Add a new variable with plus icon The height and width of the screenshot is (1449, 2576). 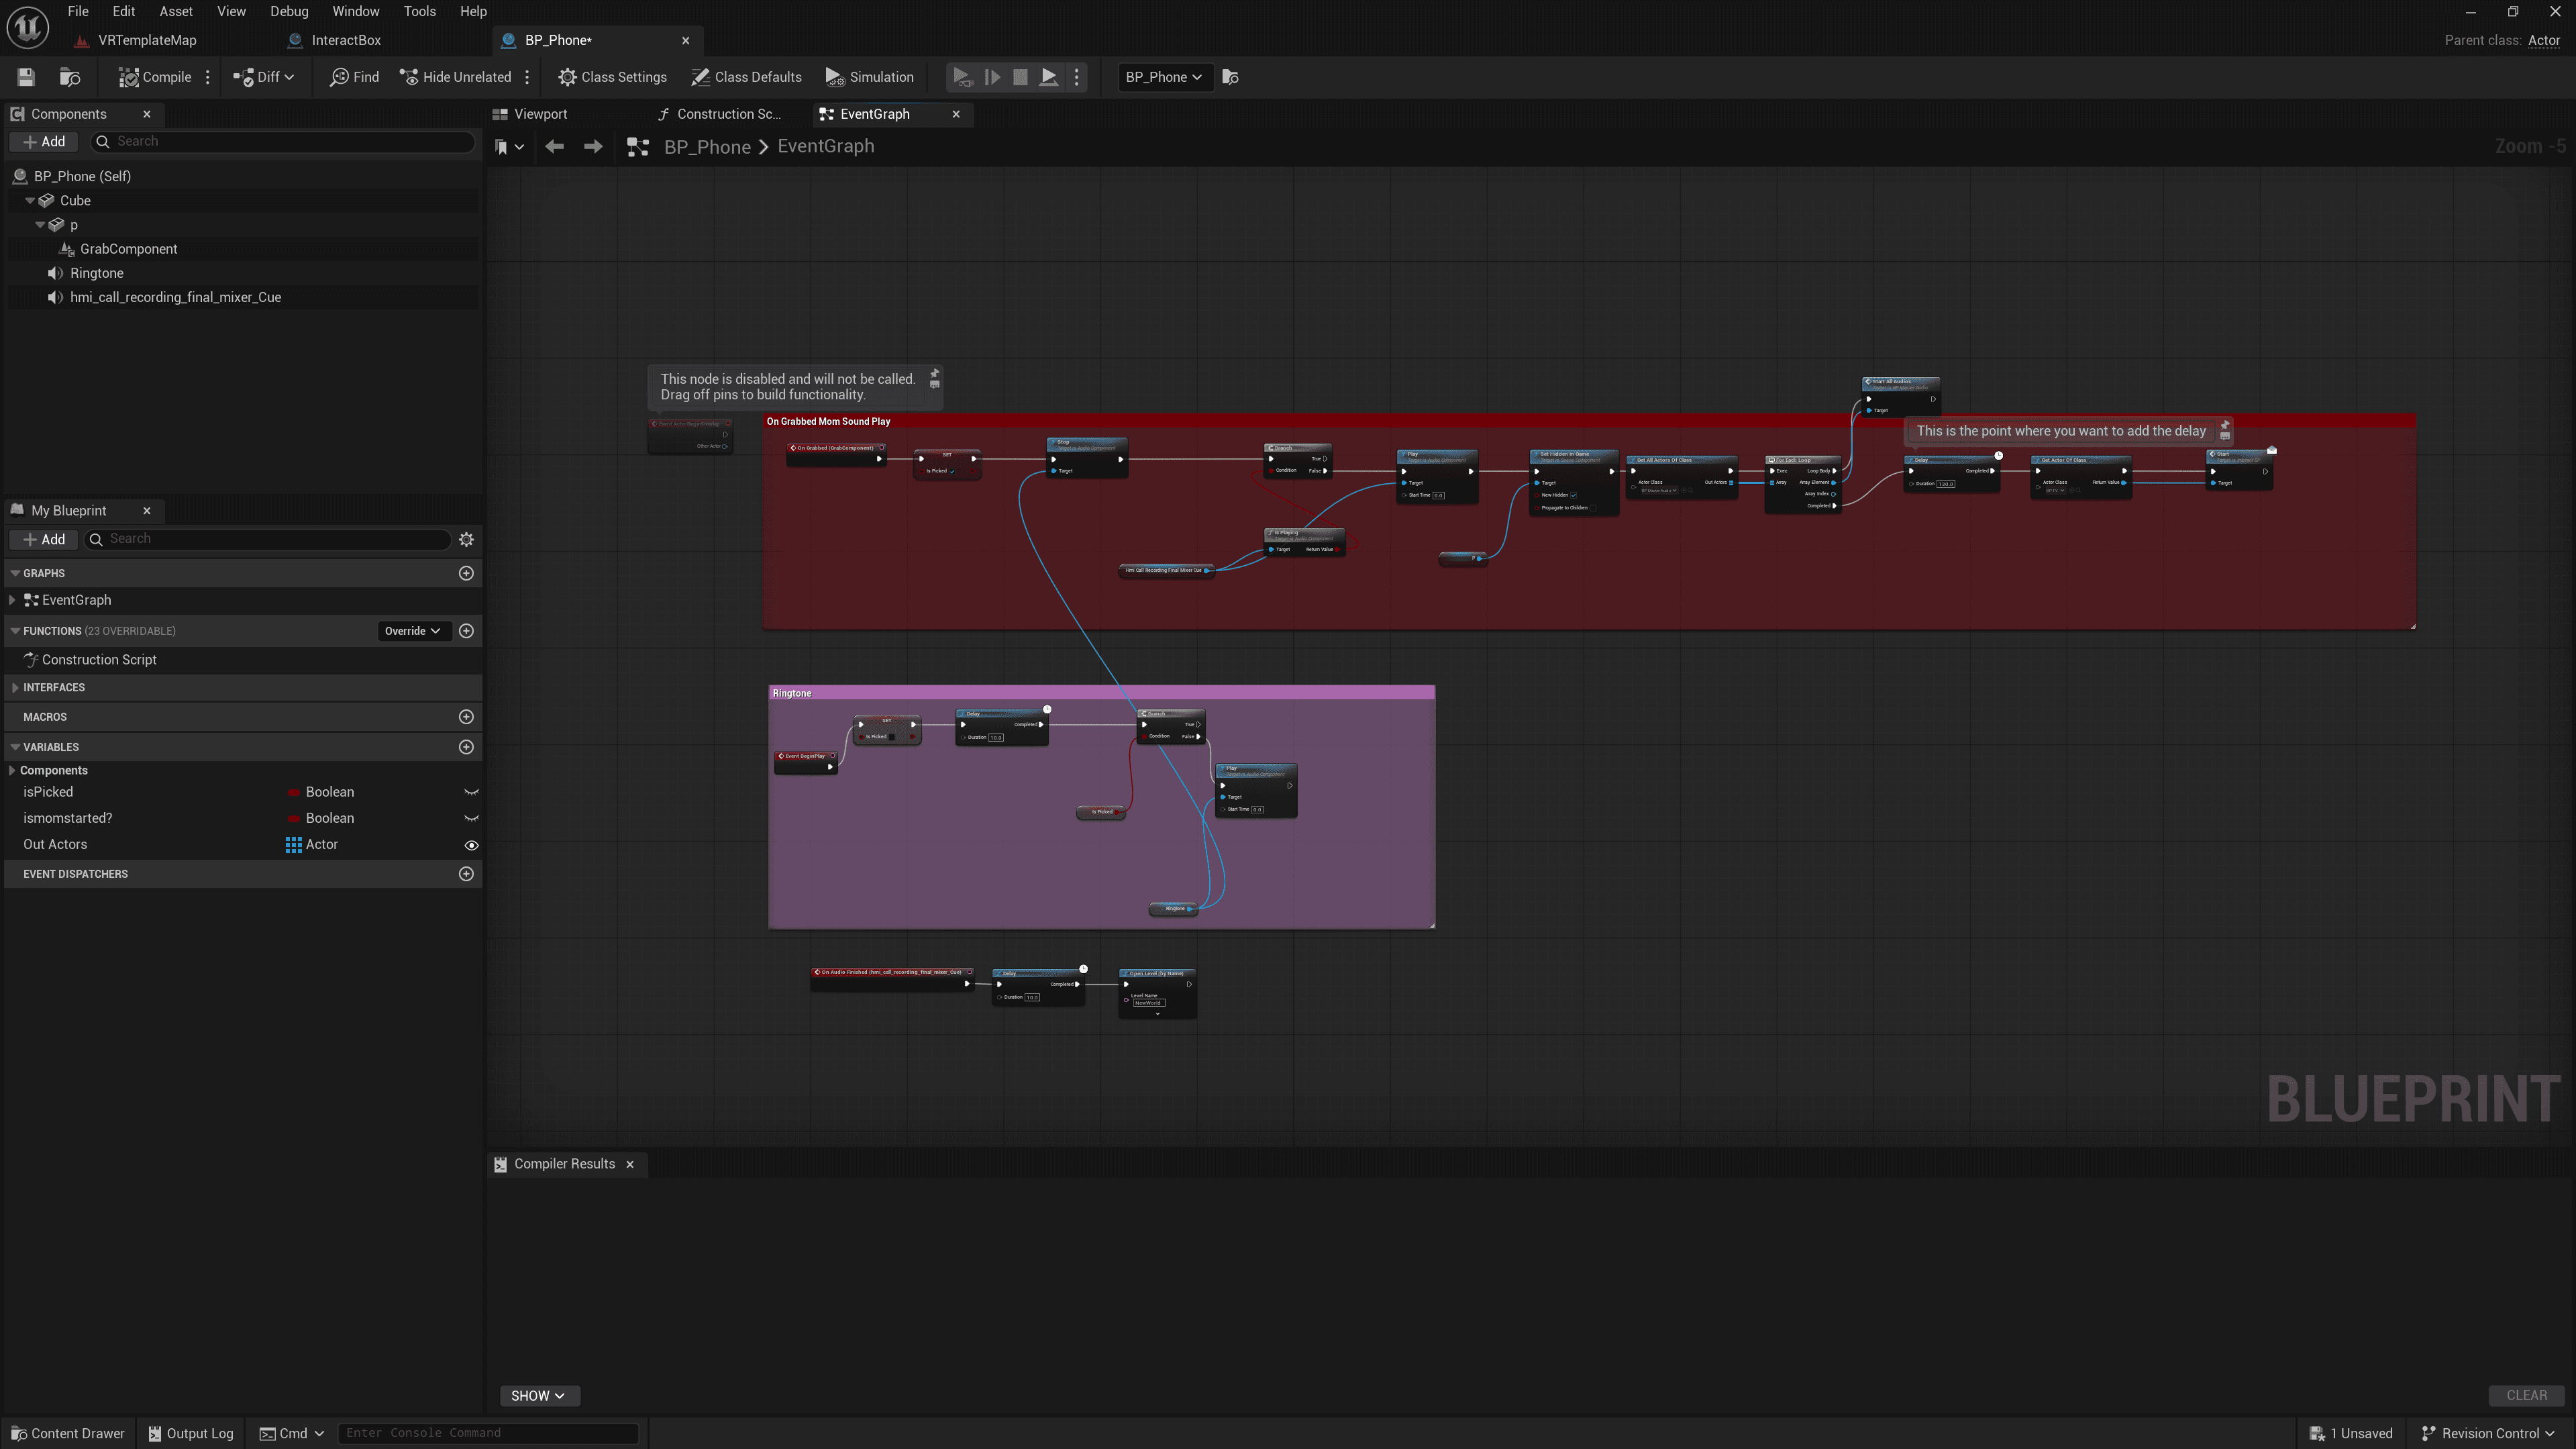pyautogui.click(x=466, y=747)
